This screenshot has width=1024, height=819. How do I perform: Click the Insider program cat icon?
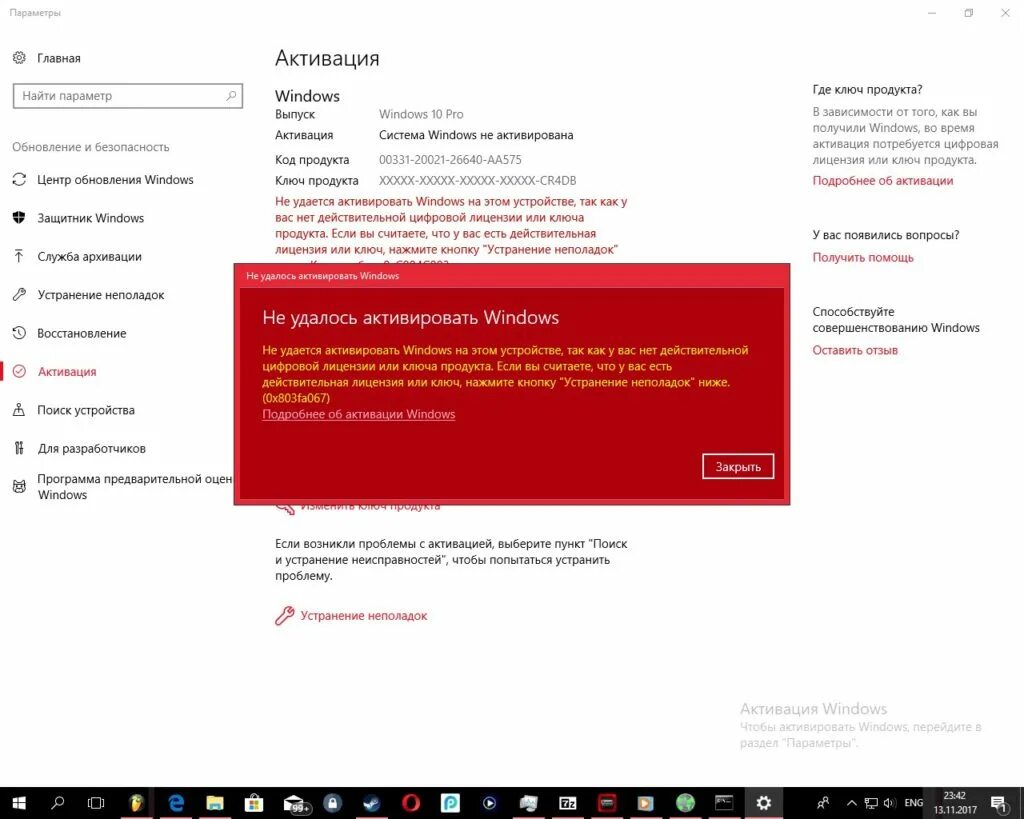(x=20, y=487)
